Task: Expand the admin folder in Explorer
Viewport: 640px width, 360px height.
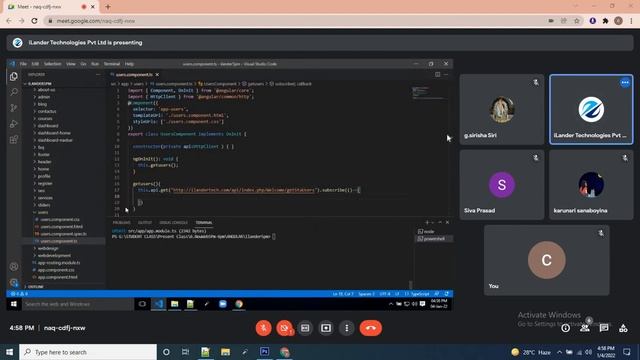Action: point(44,97)
